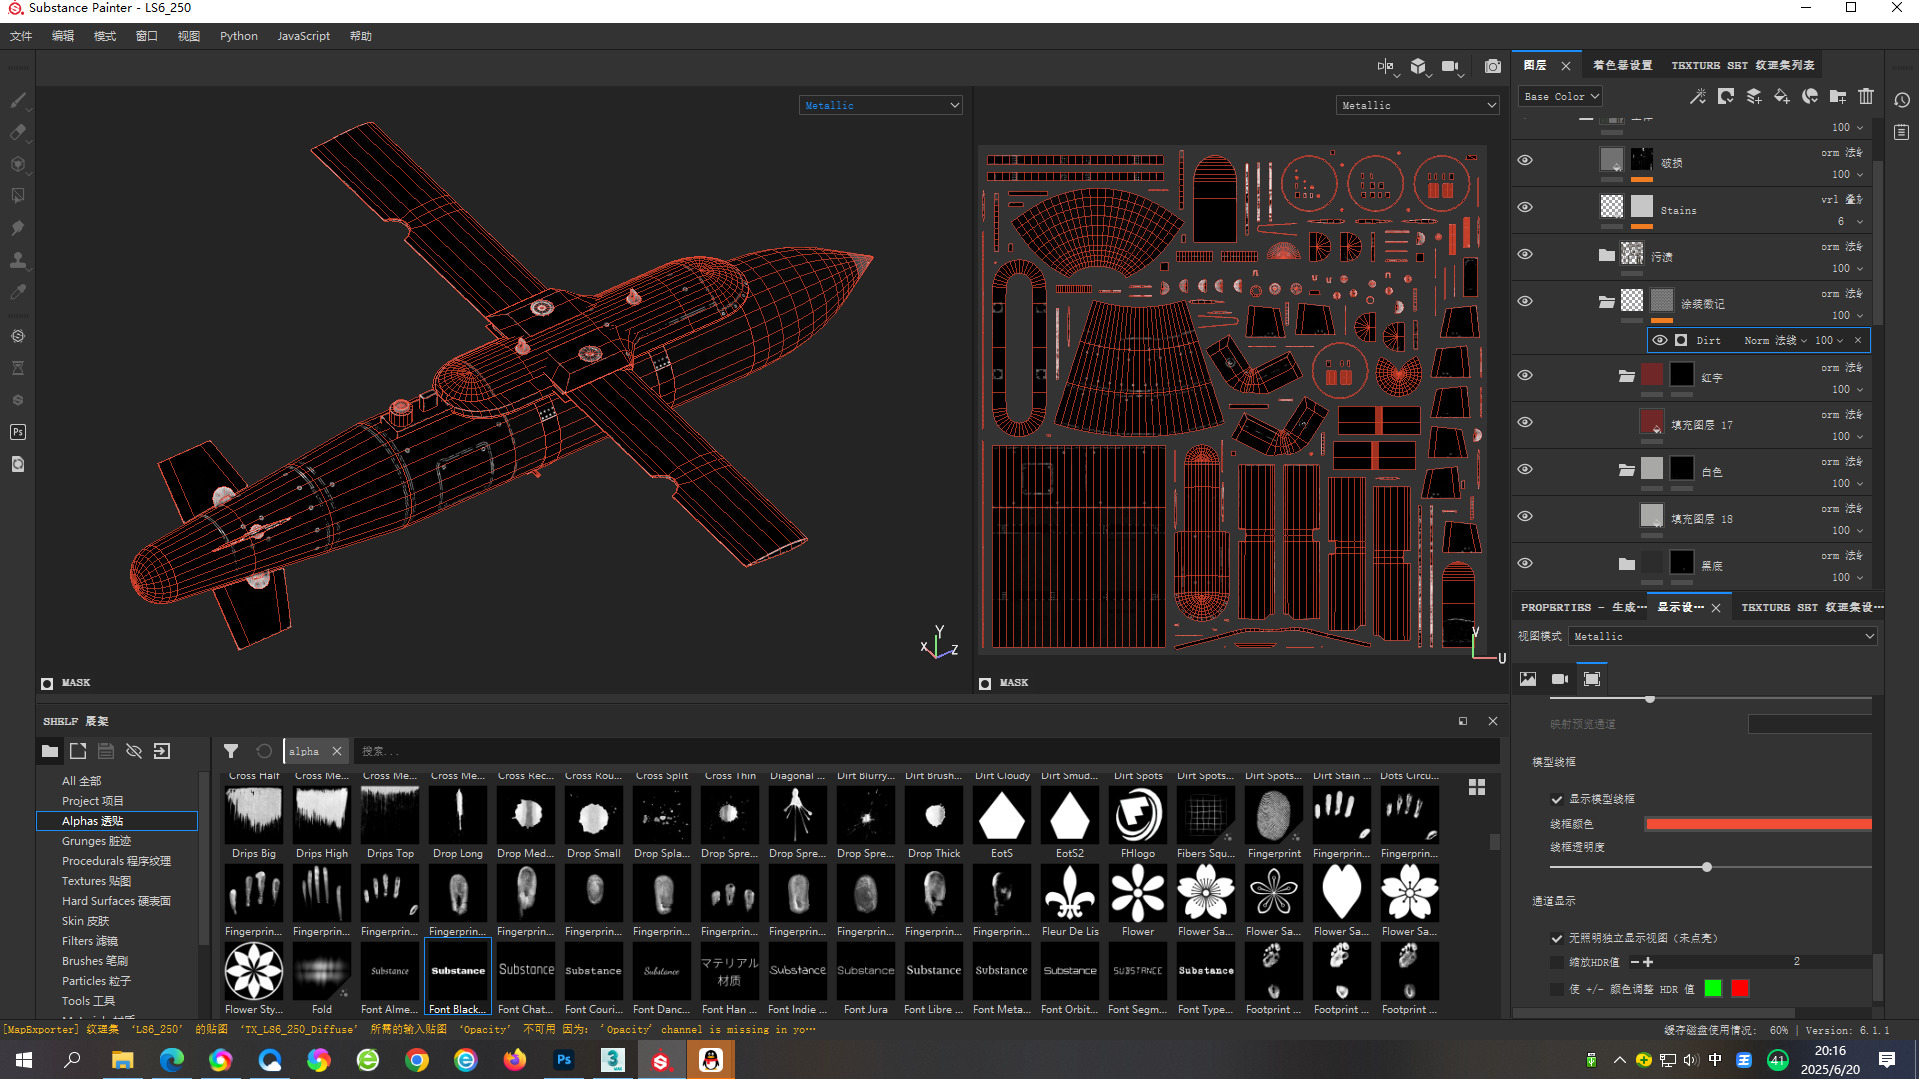Screen dimensions: 1919x1079
Task: Hide the 污渍 folder layer
Action: pos(1525,254)
